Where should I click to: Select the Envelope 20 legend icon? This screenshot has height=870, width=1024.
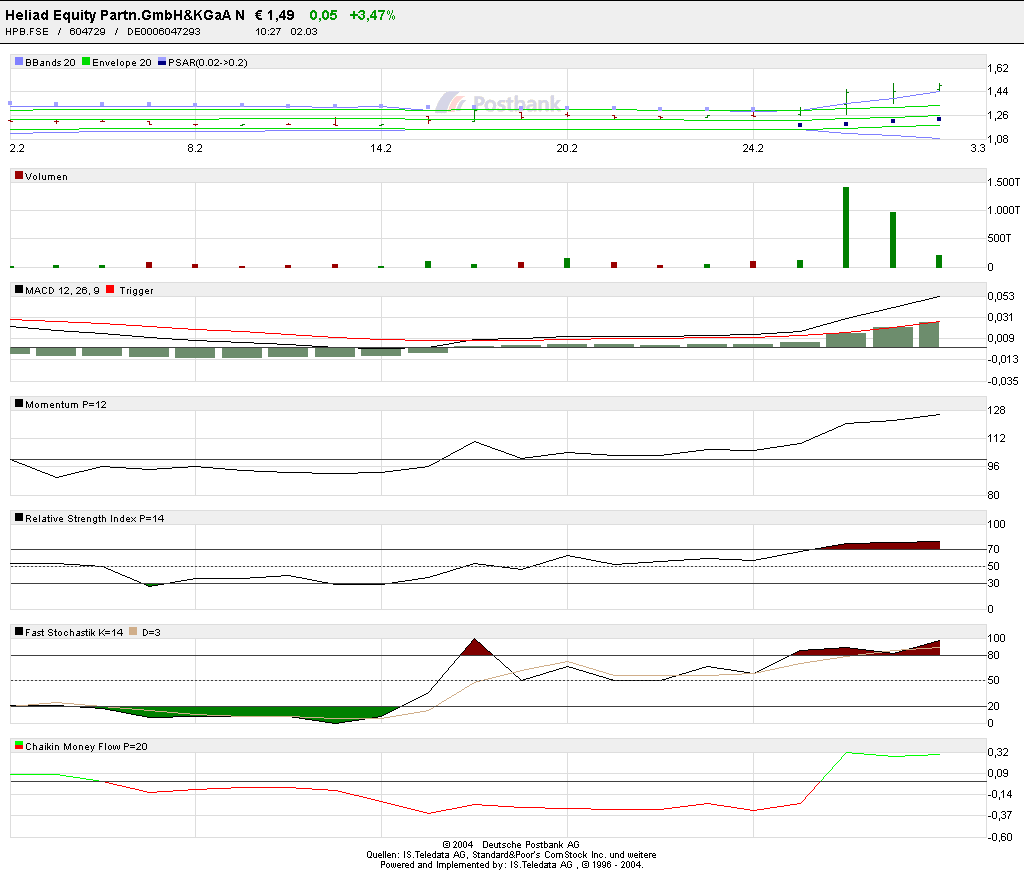pyautogui.click(x=84, y=63)
